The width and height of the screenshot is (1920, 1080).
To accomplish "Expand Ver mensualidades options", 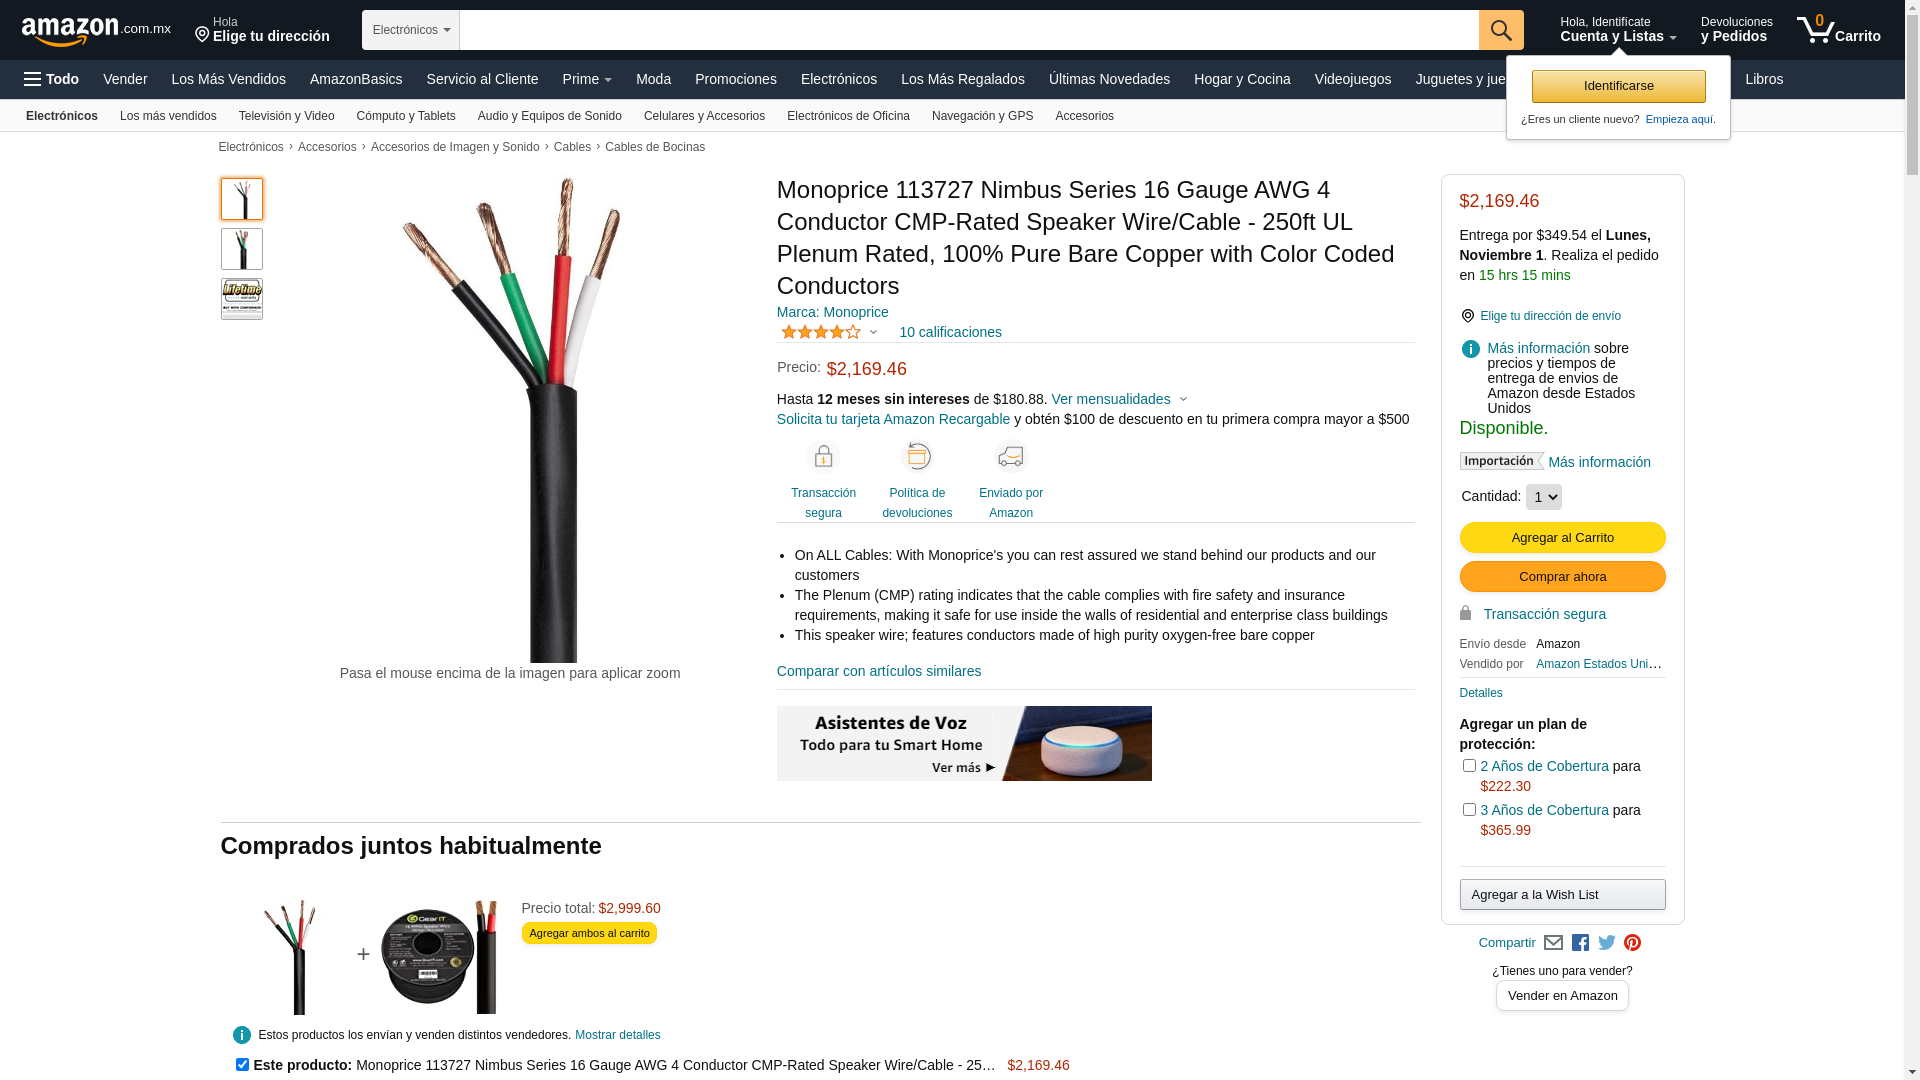I will [1120, 399].
